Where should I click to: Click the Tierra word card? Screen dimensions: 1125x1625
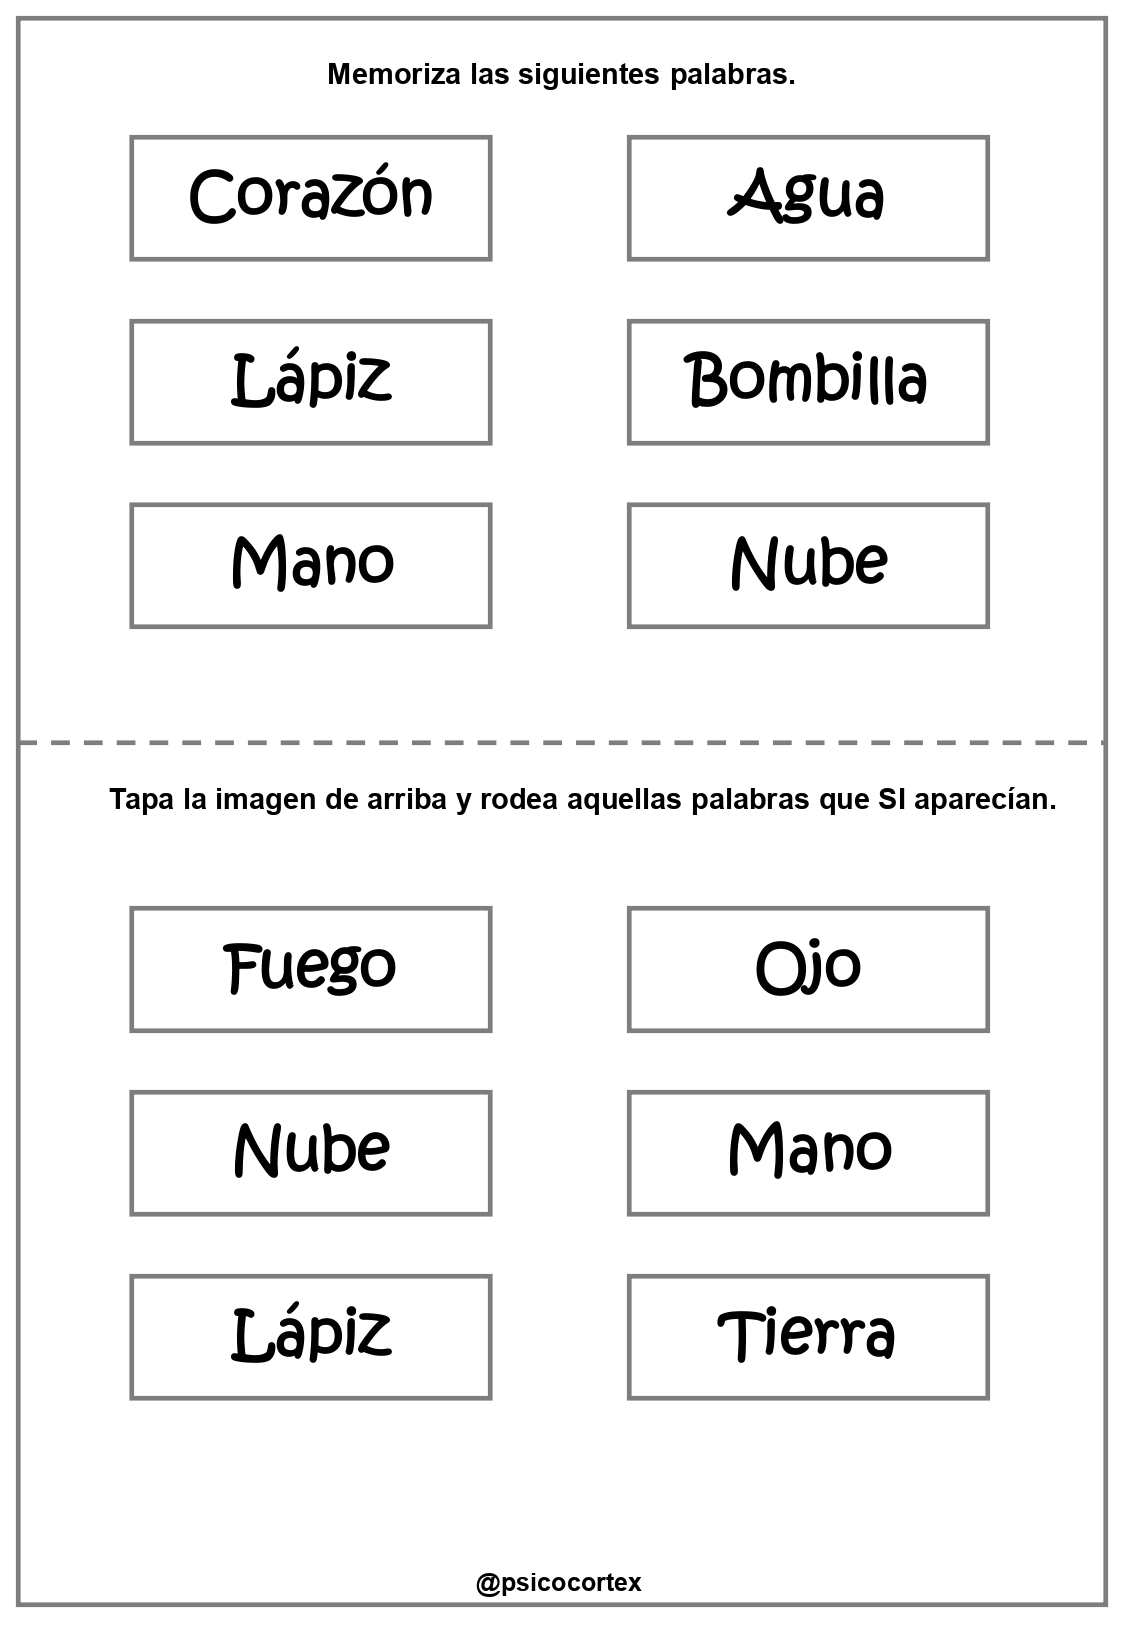808,1337
